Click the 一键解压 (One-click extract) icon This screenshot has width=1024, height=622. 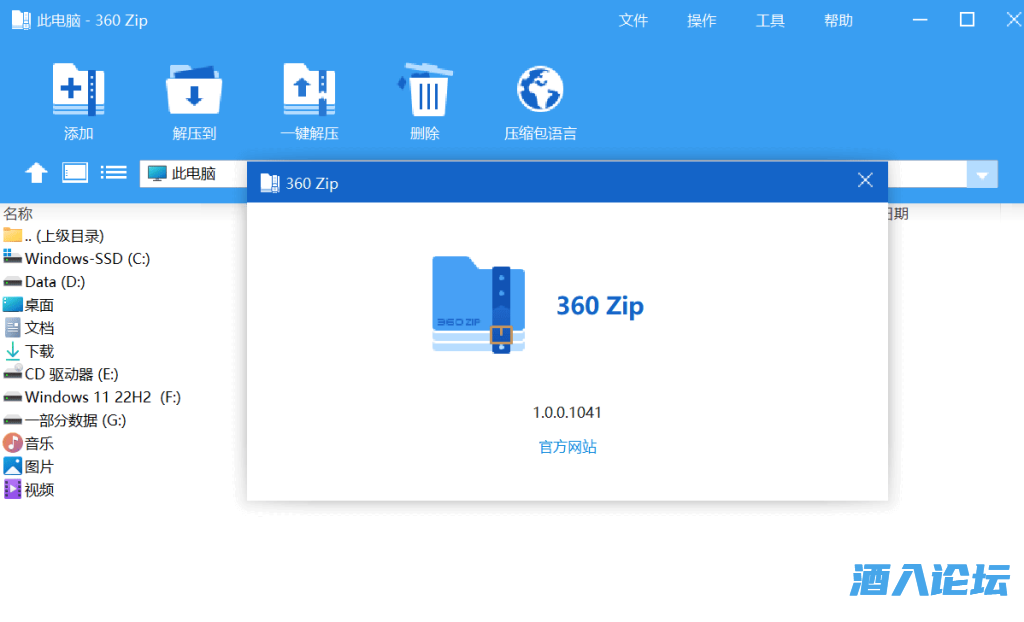[x=309, y=91]
